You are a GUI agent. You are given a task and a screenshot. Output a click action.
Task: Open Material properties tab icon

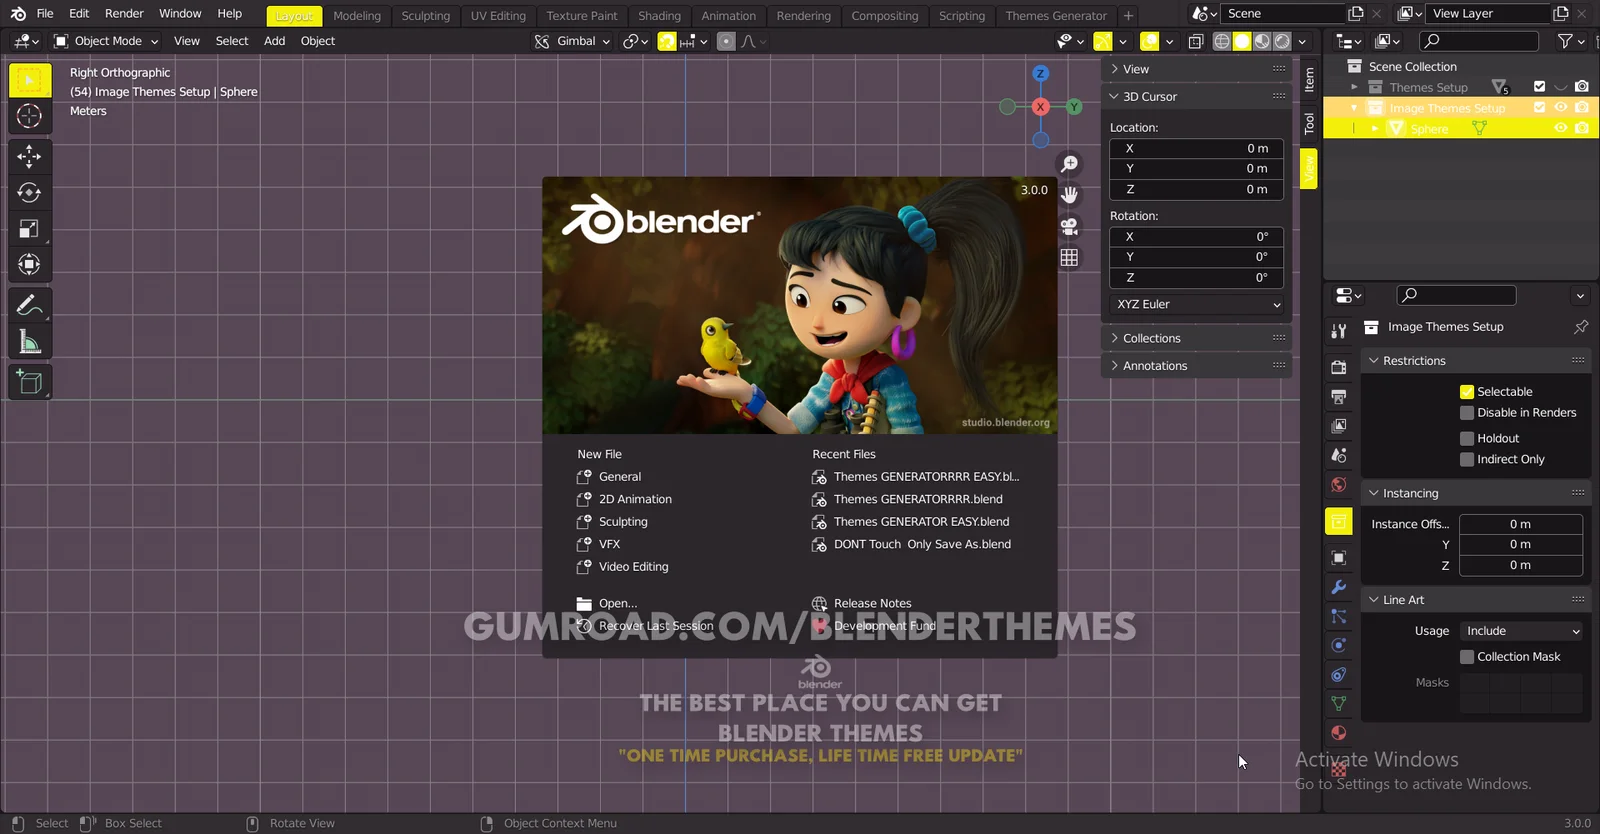[x=1339, y=733]
